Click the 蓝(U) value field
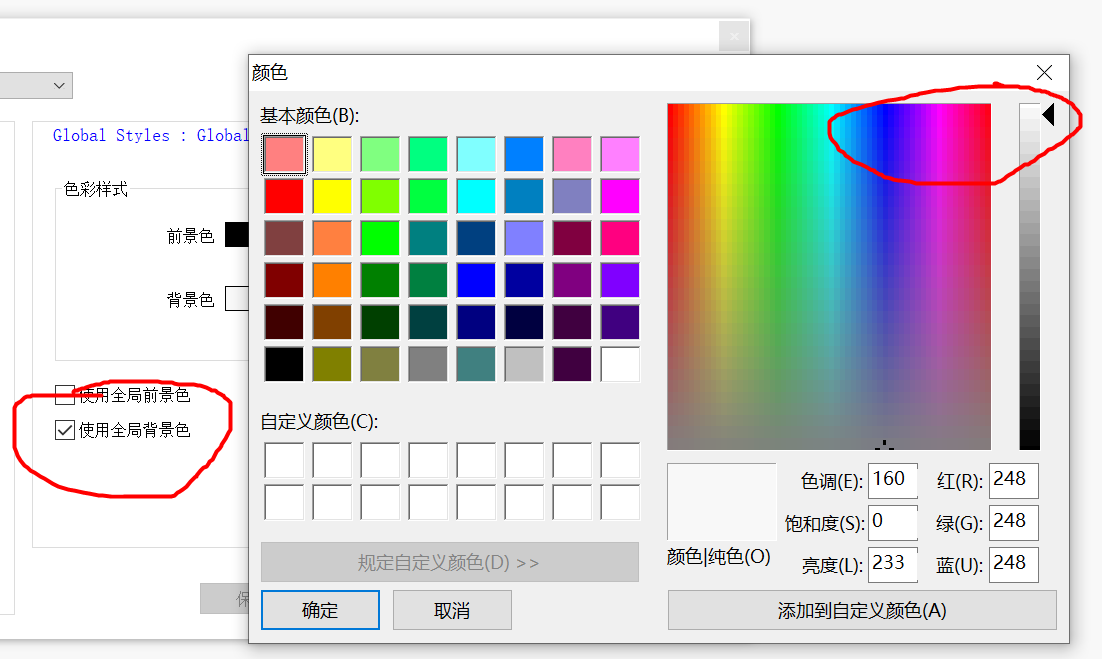Viewport: 1102px width, 659px height. (x=1013, y=565)
